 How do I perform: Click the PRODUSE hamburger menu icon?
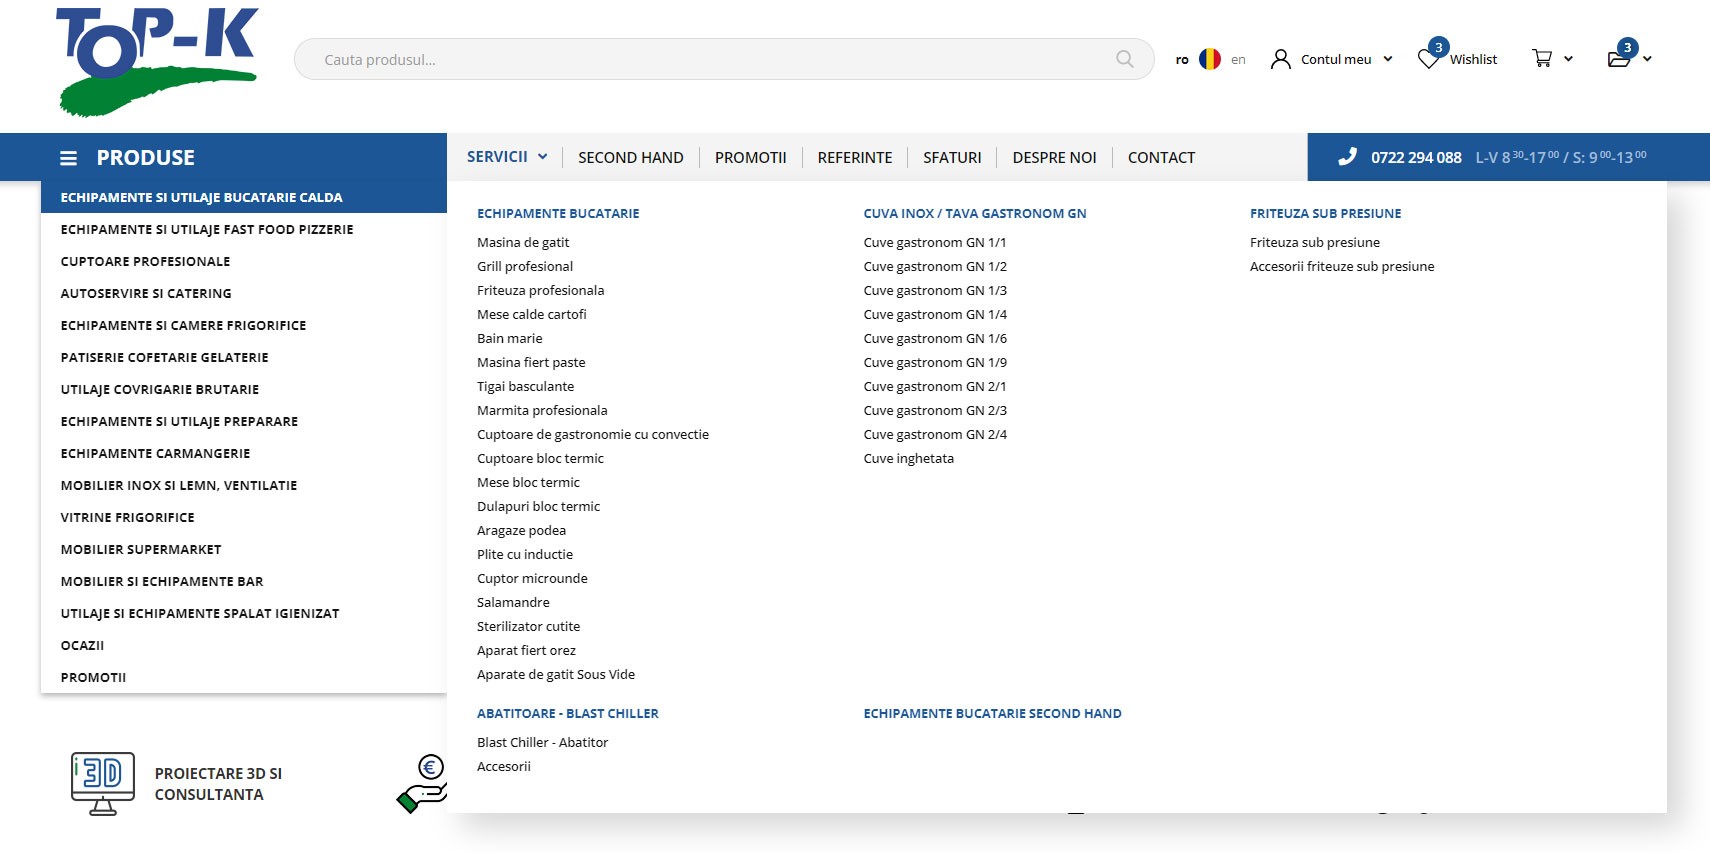point(68,158)
